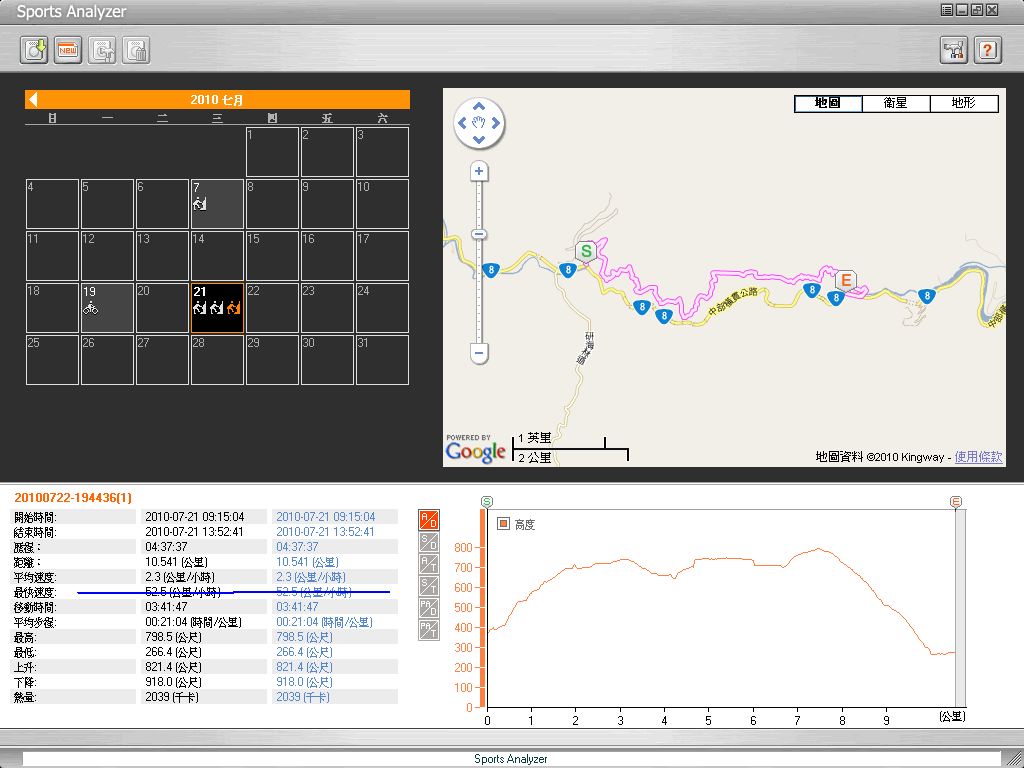Click the orange E end marker on map
The height and width of the screenshot is (768, 1024).
(846, 280)
